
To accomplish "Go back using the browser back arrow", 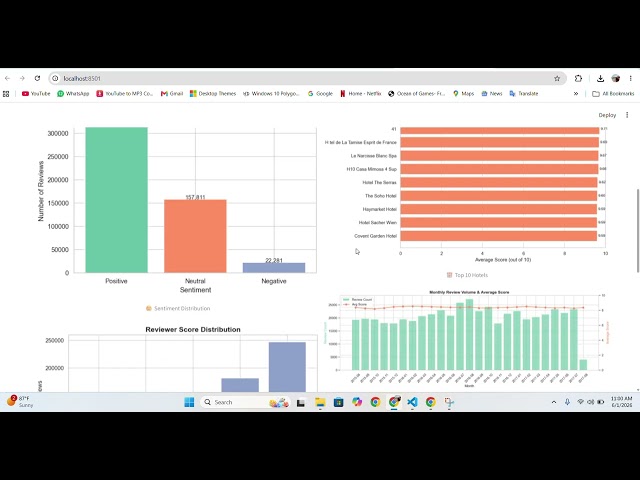I will click(7, 78).
